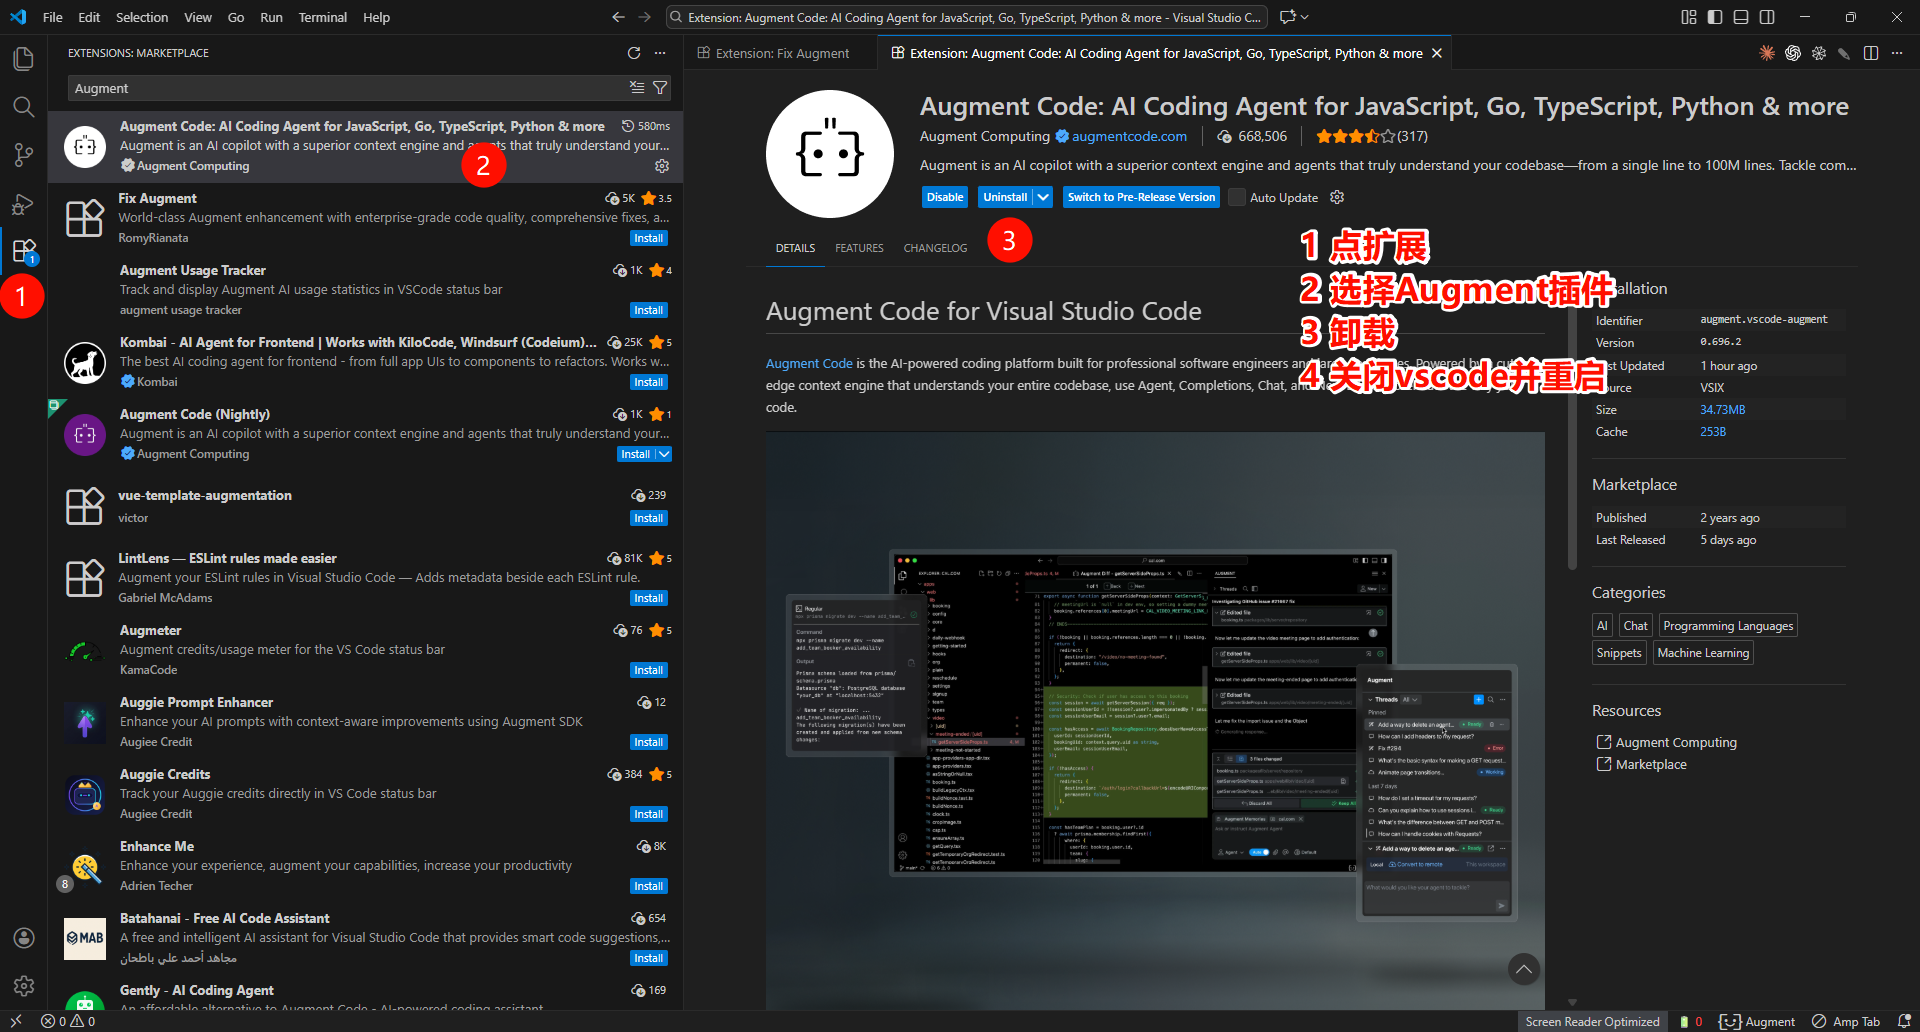Image resolution: width=1920 pixels, height=1032 pixels.
Task: Focus the extensions search field containing Augment
Action: [x=348, y=88]
